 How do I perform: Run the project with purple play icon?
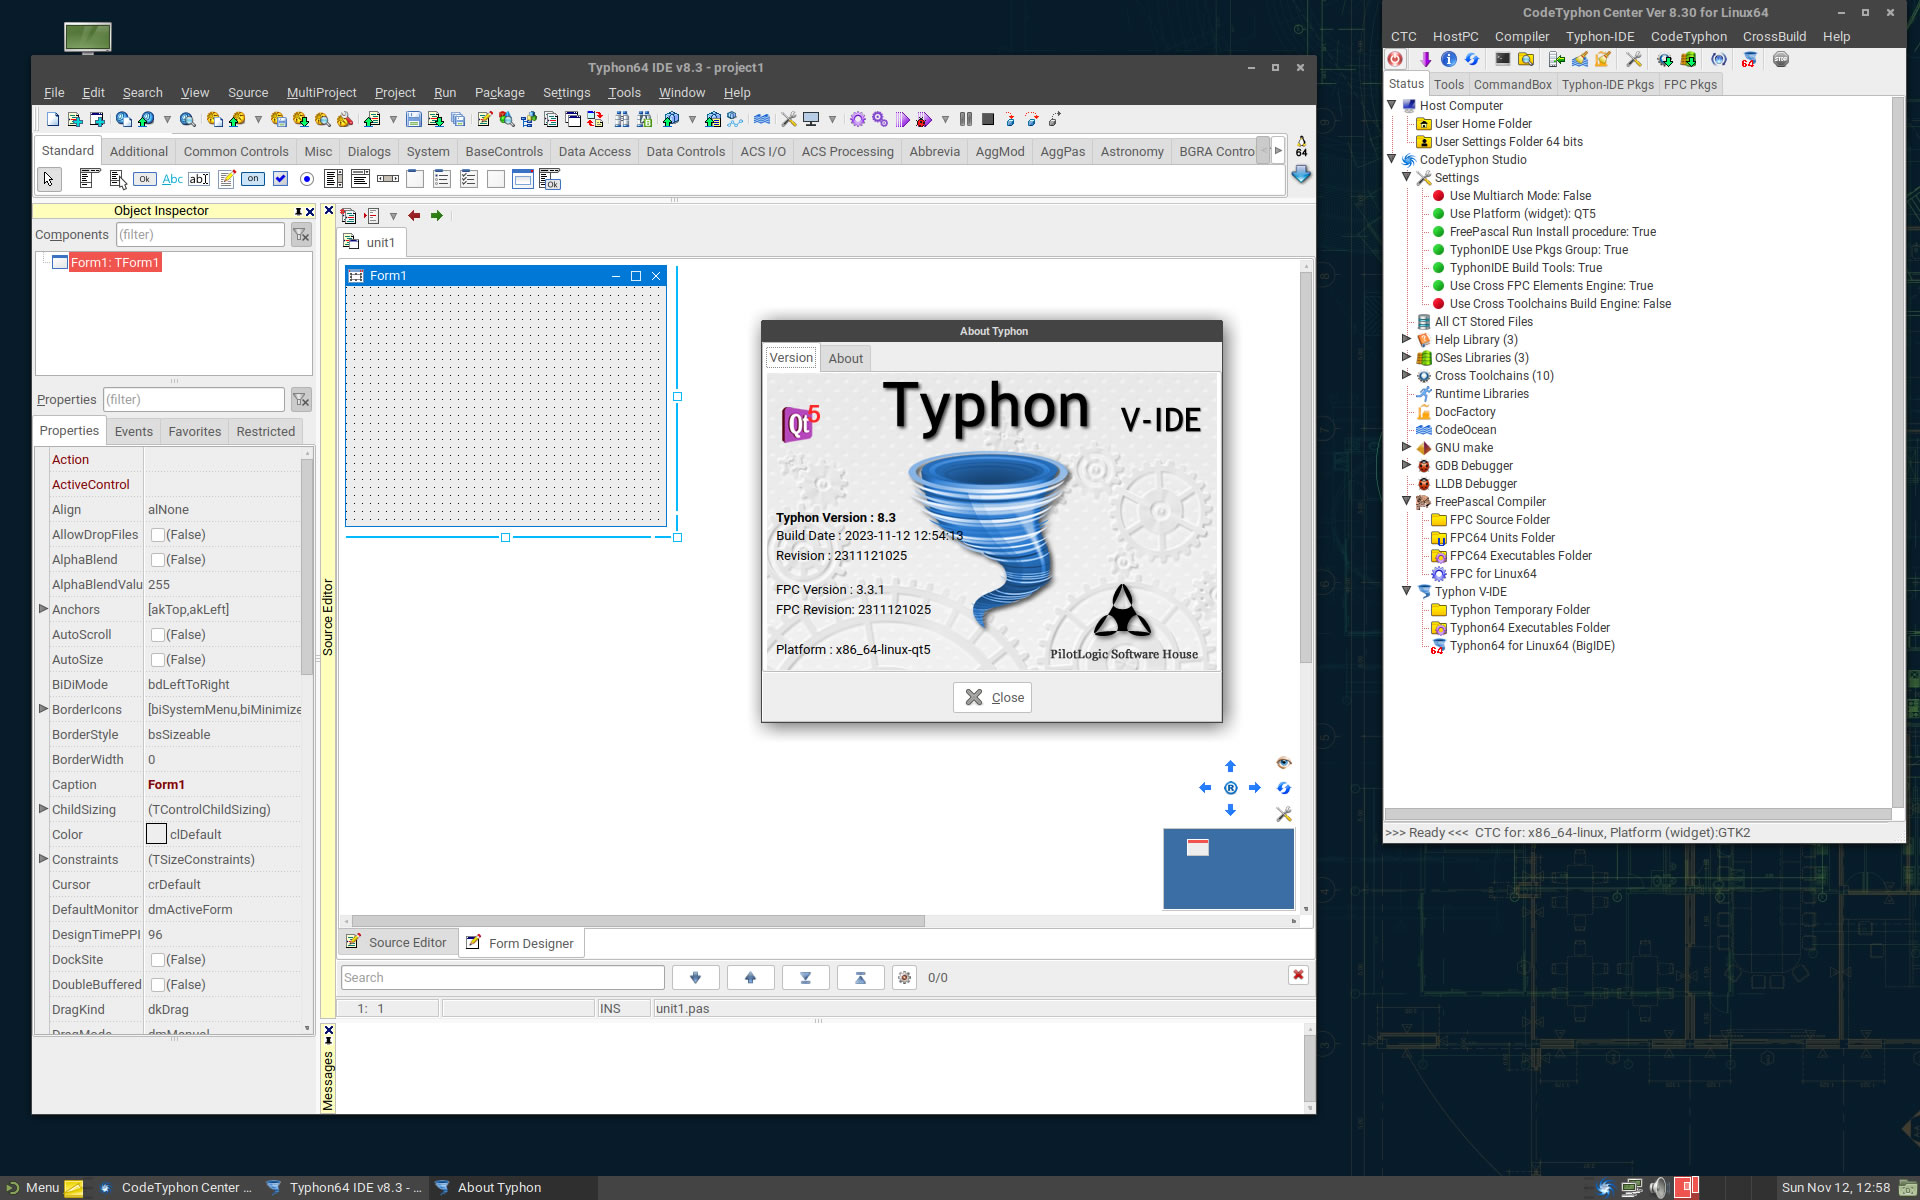pyautogui.click(x=903, y=120)
